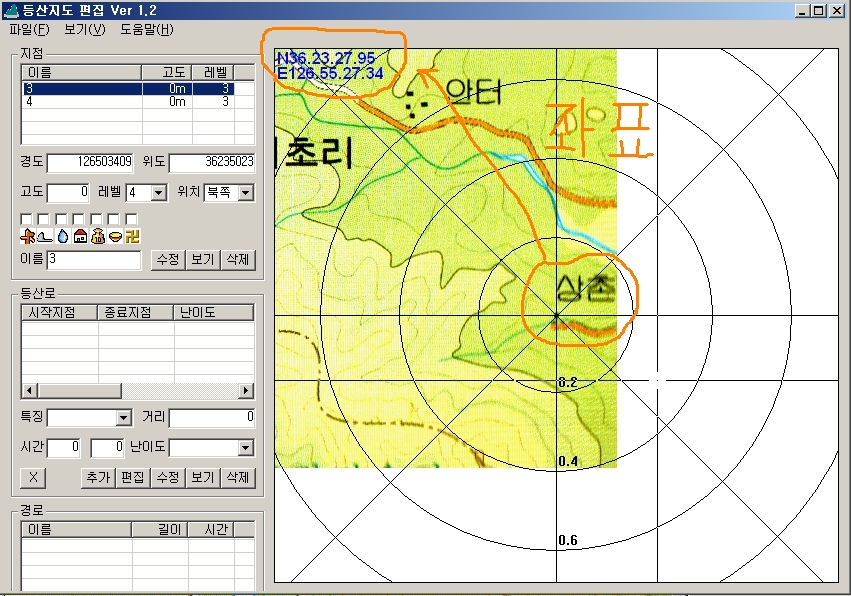Click the 보기 button in the 지점 panel
This screenshot has width=851, height=596.
tap(202, 259)
